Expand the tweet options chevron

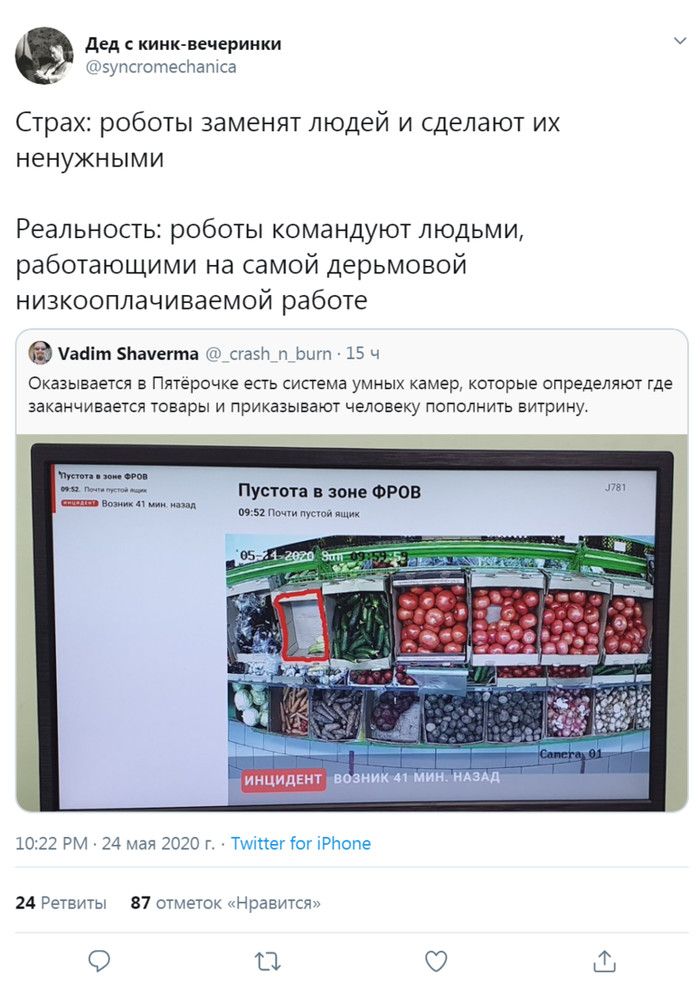680,42
